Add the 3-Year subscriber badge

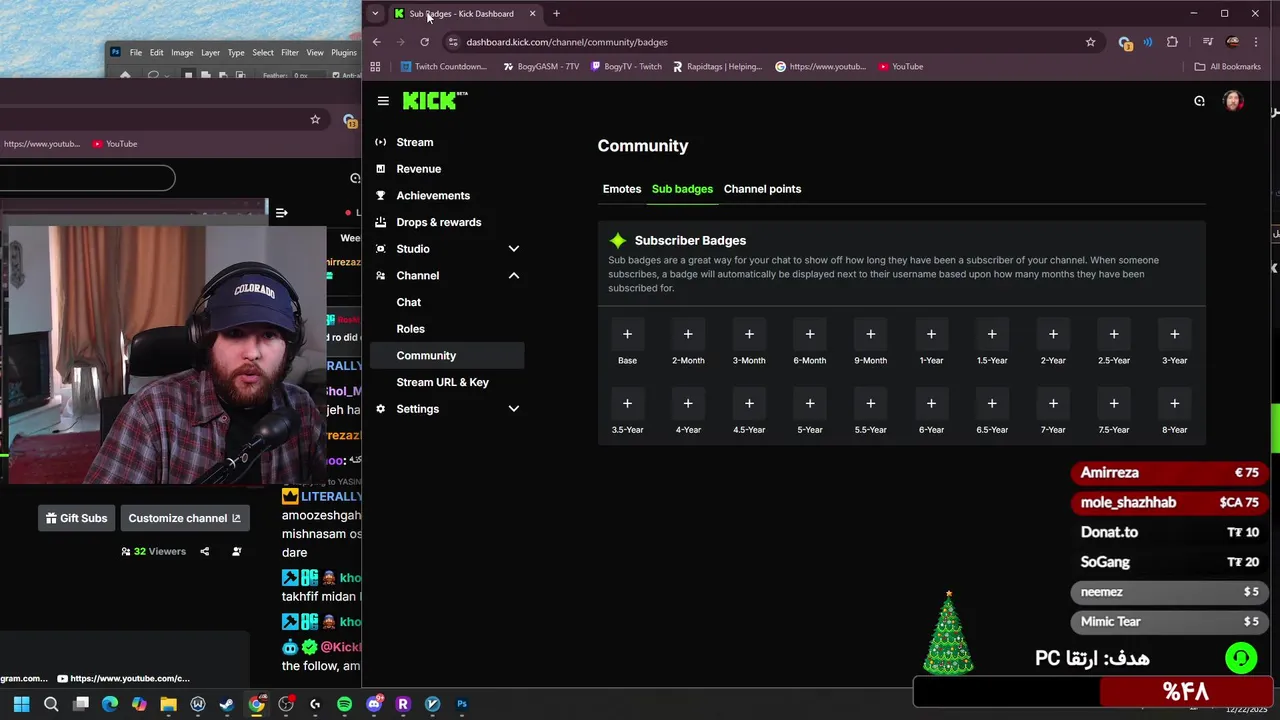click(1175, 334)
